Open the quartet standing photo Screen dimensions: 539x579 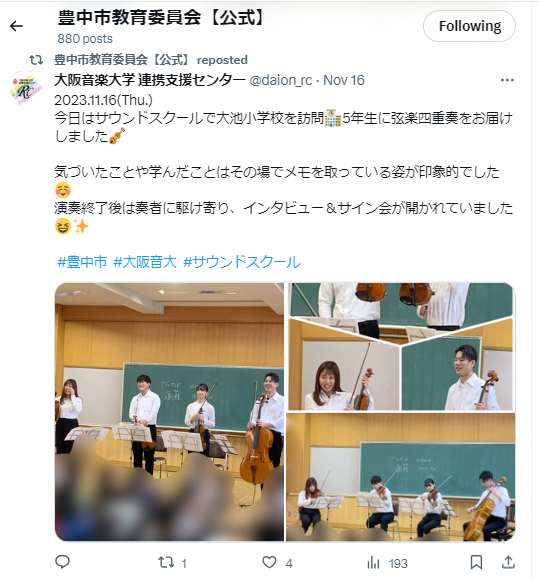(169, 412)
